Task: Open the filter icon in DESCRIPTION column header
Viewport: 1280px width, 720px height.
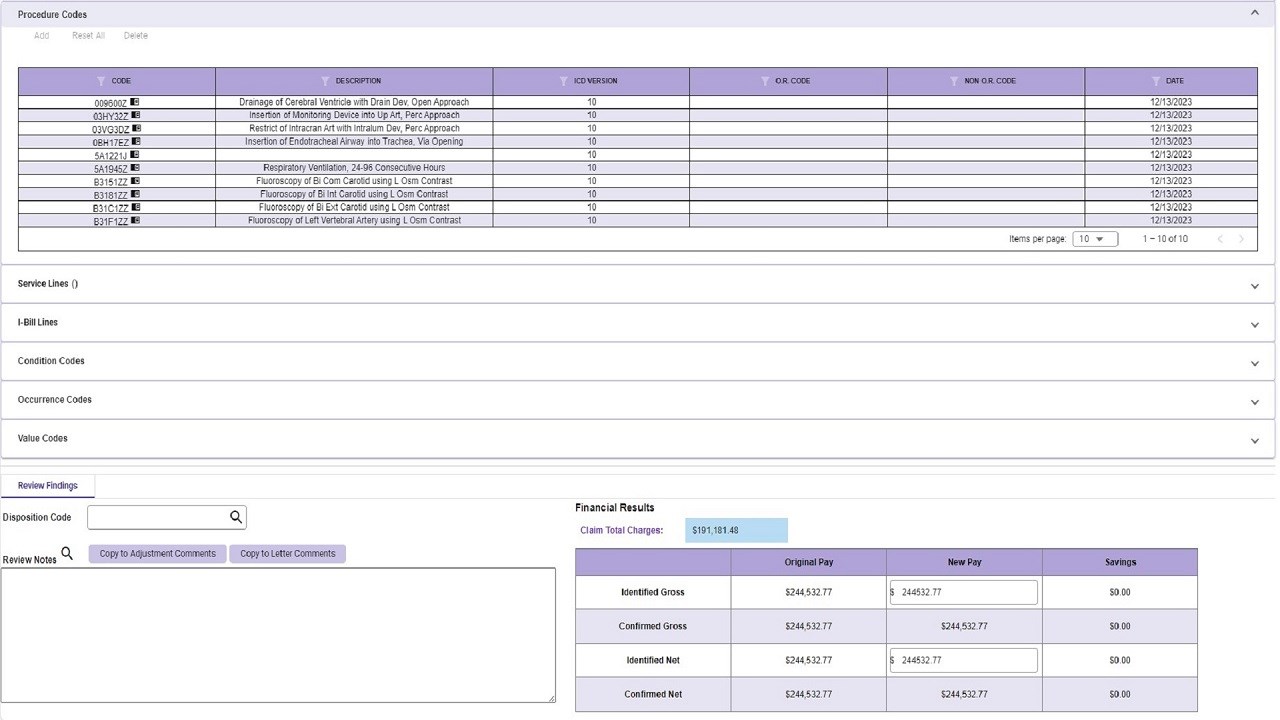Action: point(325,81)
